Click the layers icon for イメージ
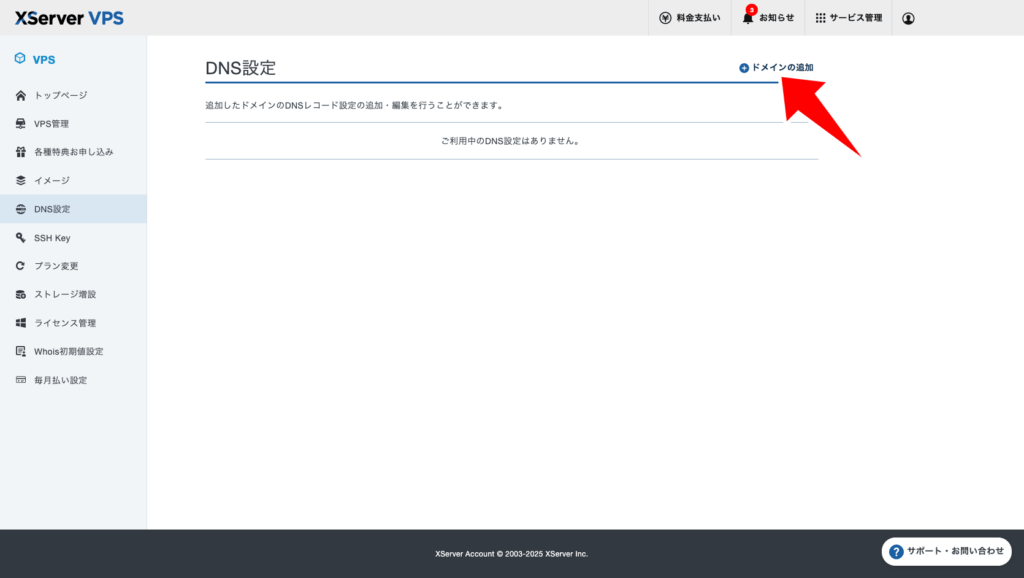This screenshot has height=578, width=1024. tap(21, 180)
